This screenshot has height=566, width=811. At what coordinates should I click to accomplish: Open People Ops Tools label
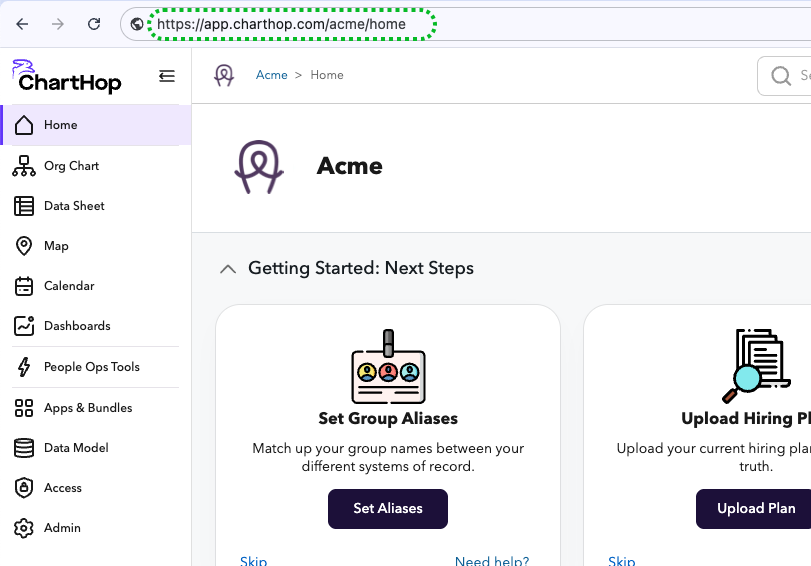point(92,367)
